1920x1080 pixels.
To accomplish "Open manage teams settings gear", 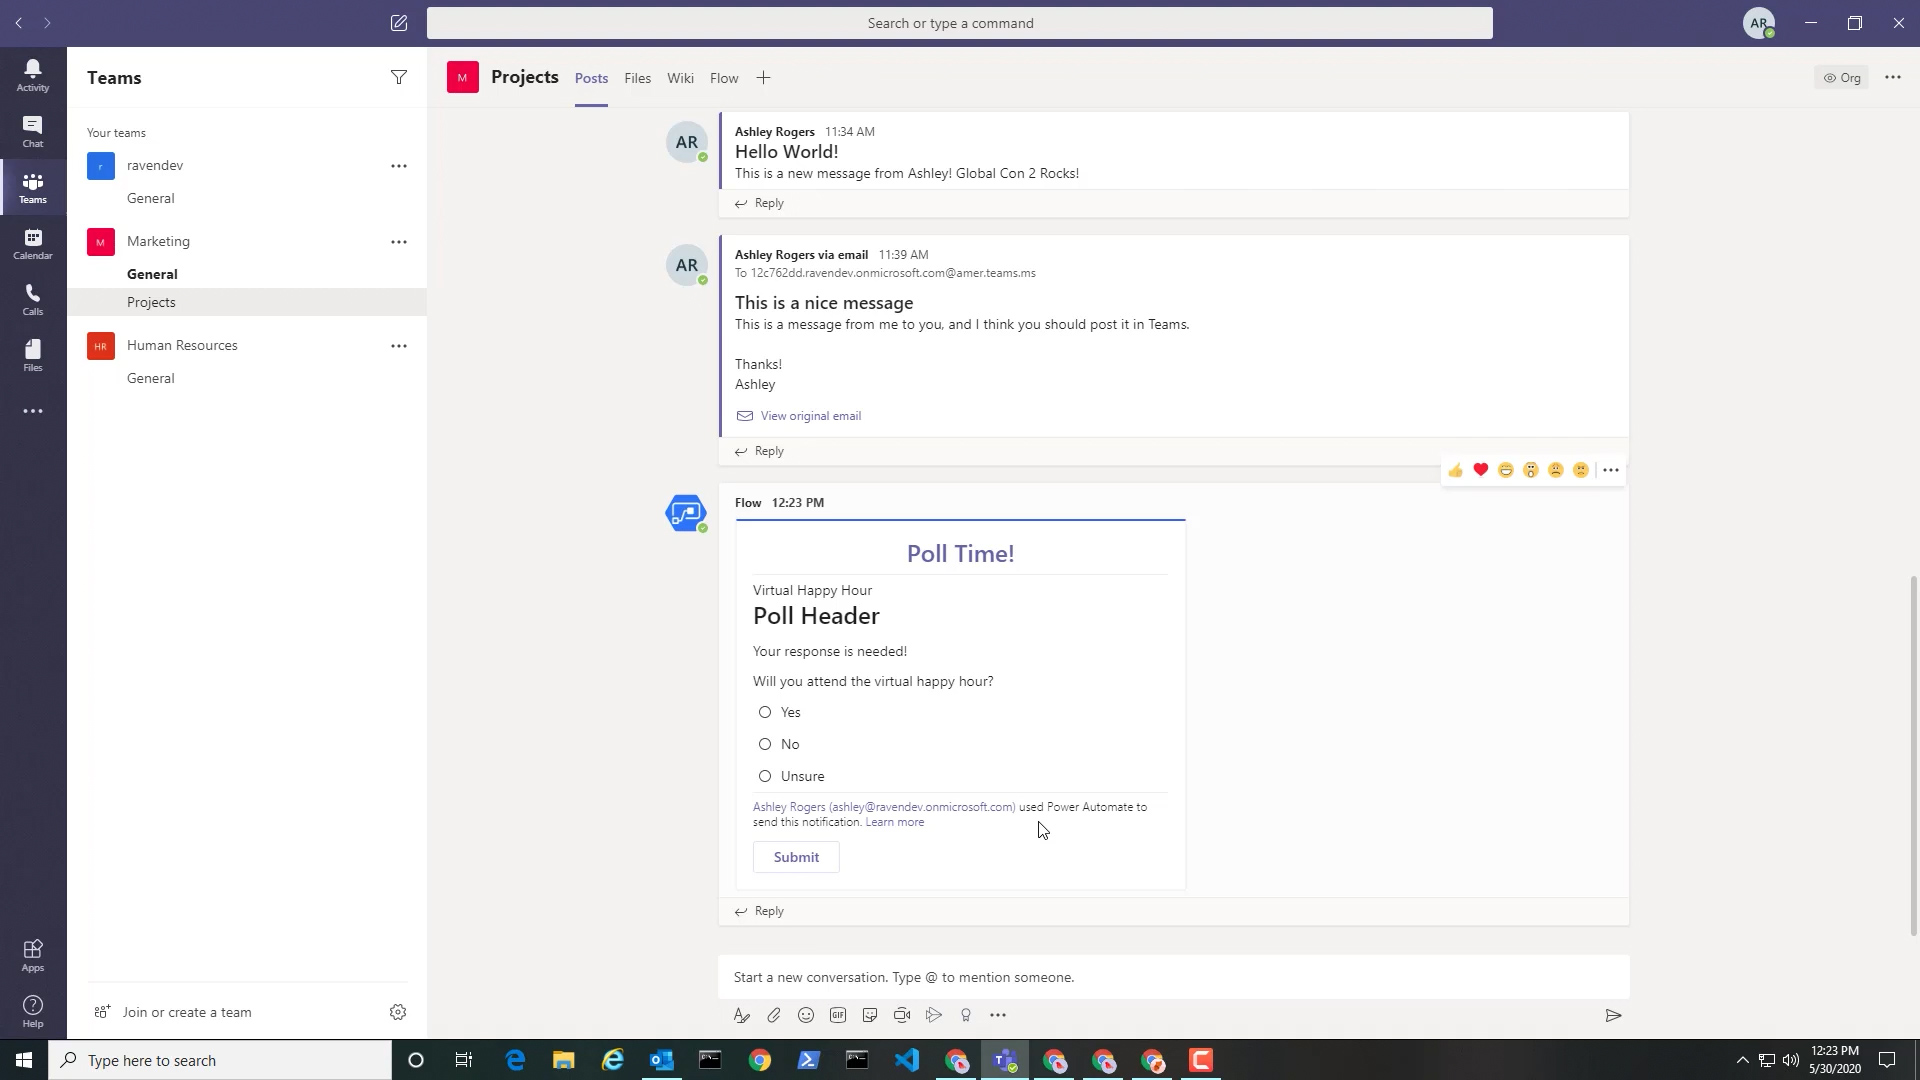I will tap(398, 1012).
